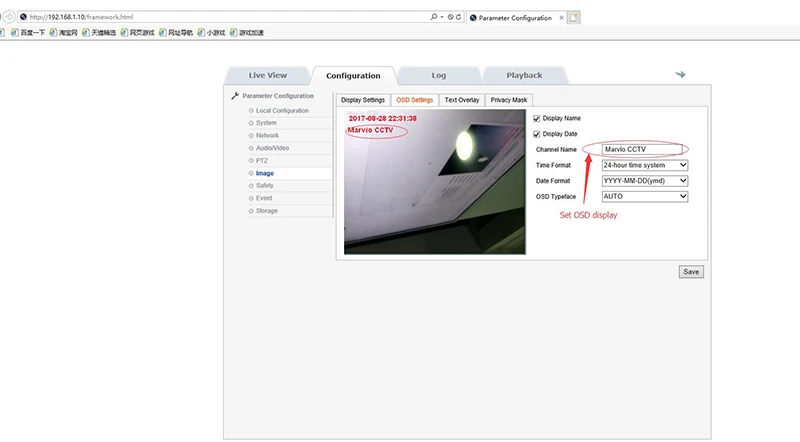Click the Parameter Configuration wrench heading
The height and width of the screenshot is (442, 800).
coord(273,96)
